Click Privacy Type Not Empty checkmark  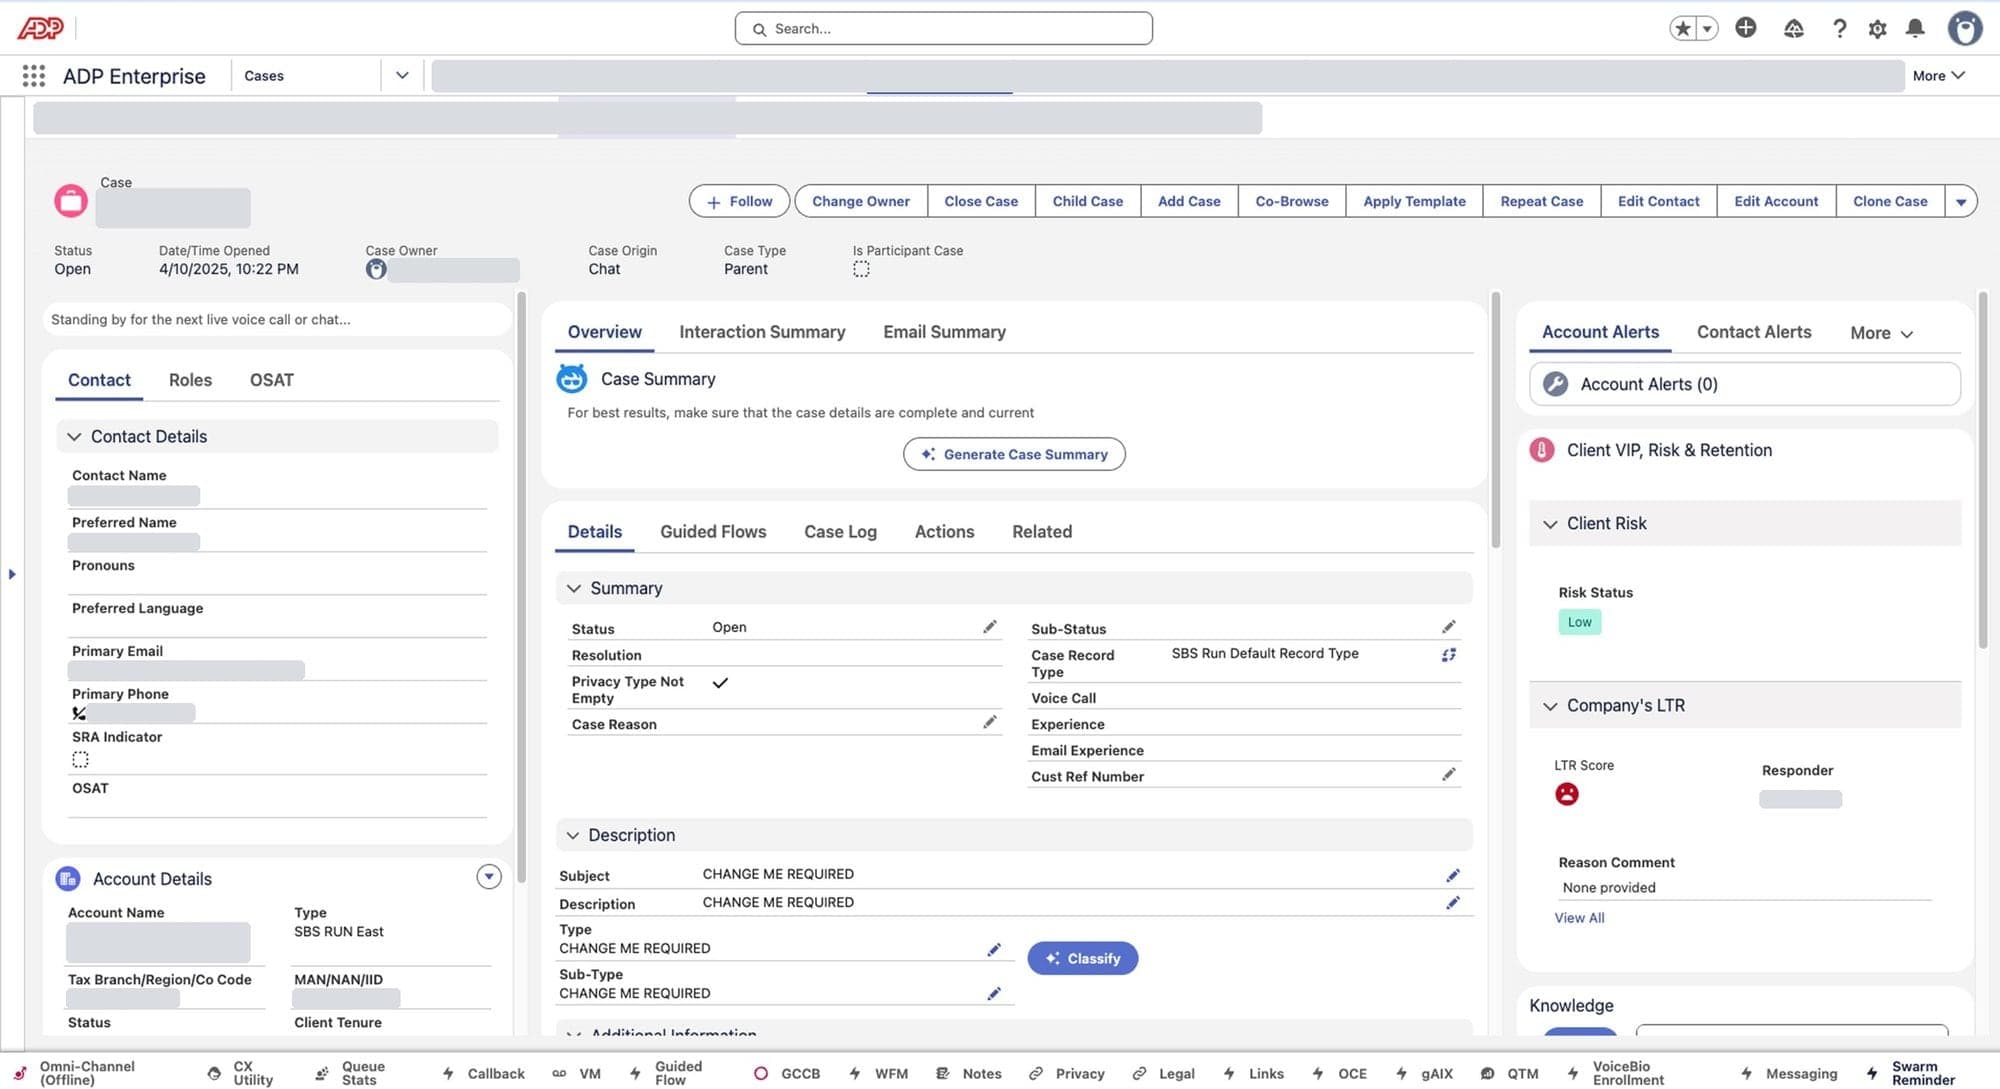point(720,682)
